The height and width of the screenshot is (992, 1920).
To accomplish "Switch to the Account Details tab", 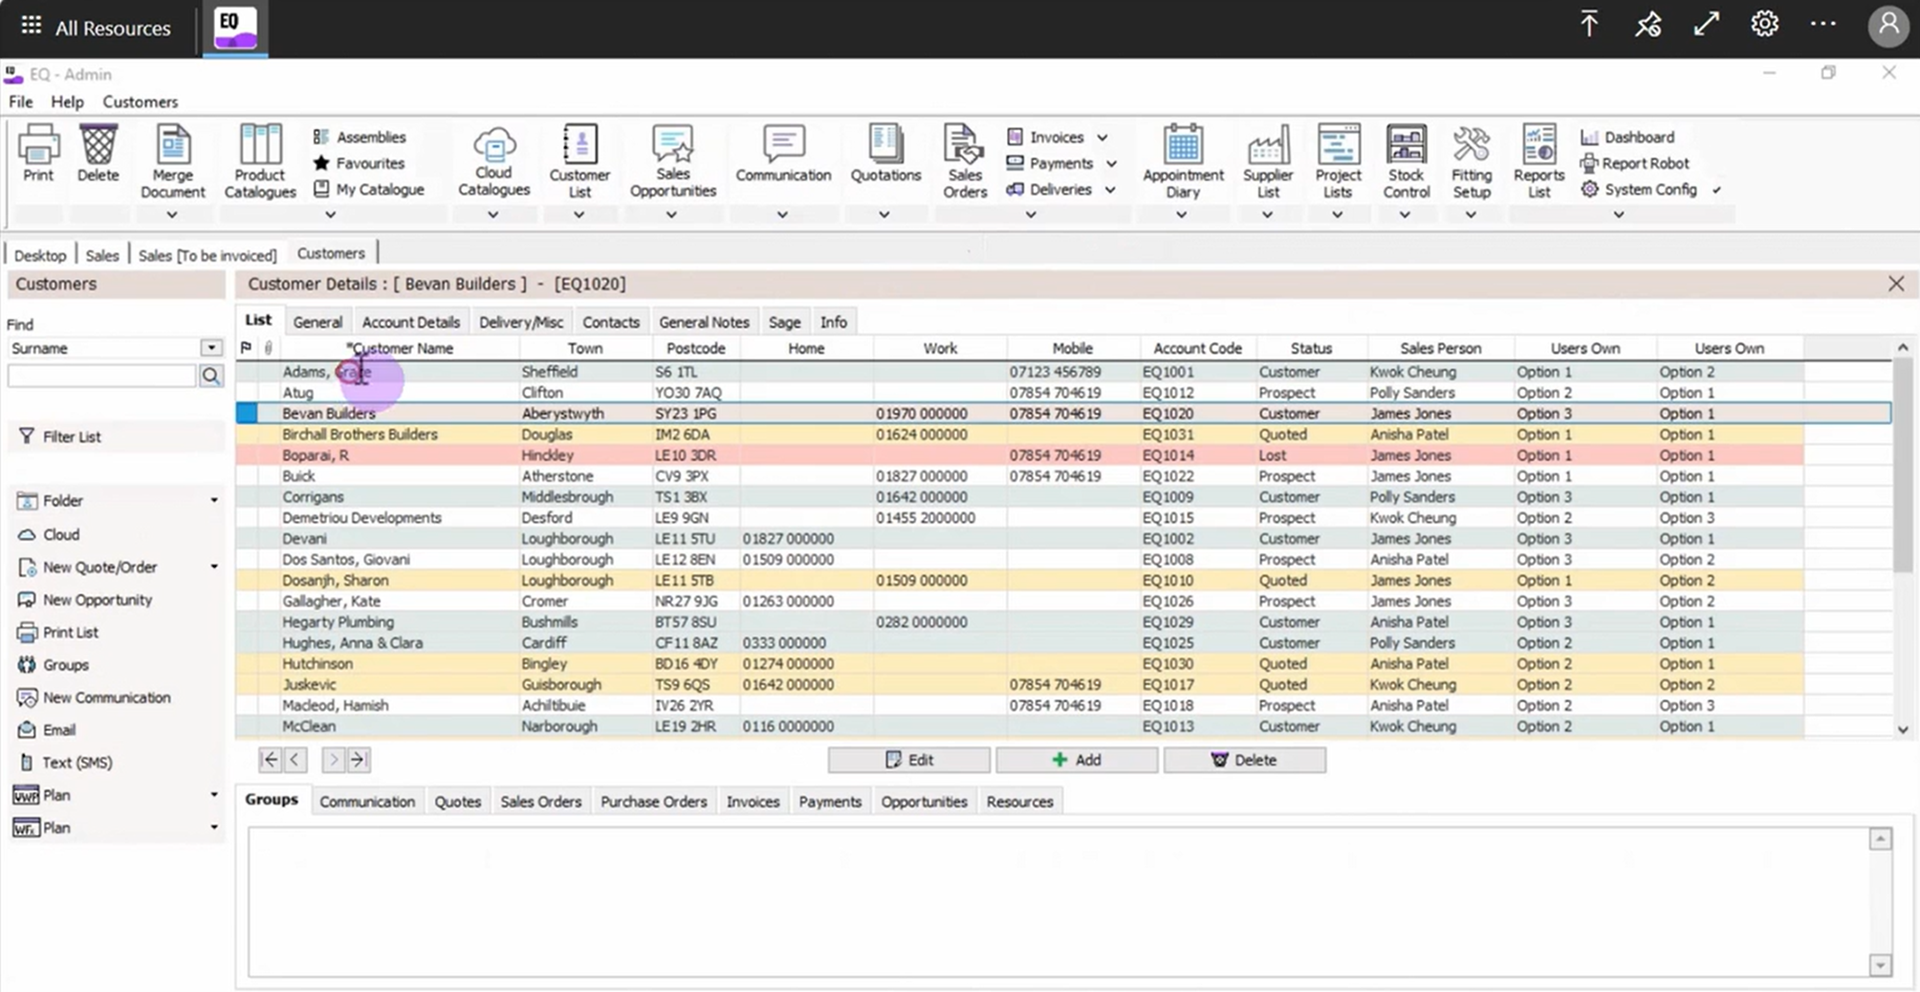I will [x=411, y=322].
